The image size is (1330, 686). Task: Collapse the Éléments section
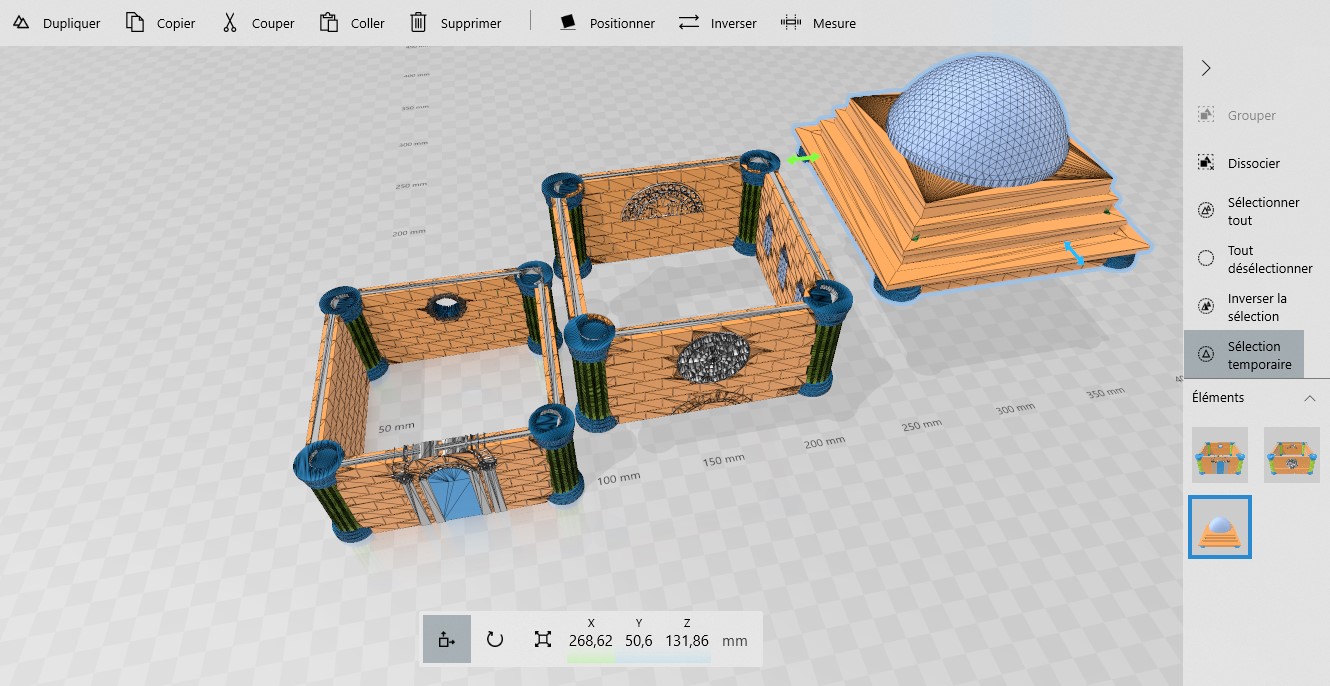1309,398
